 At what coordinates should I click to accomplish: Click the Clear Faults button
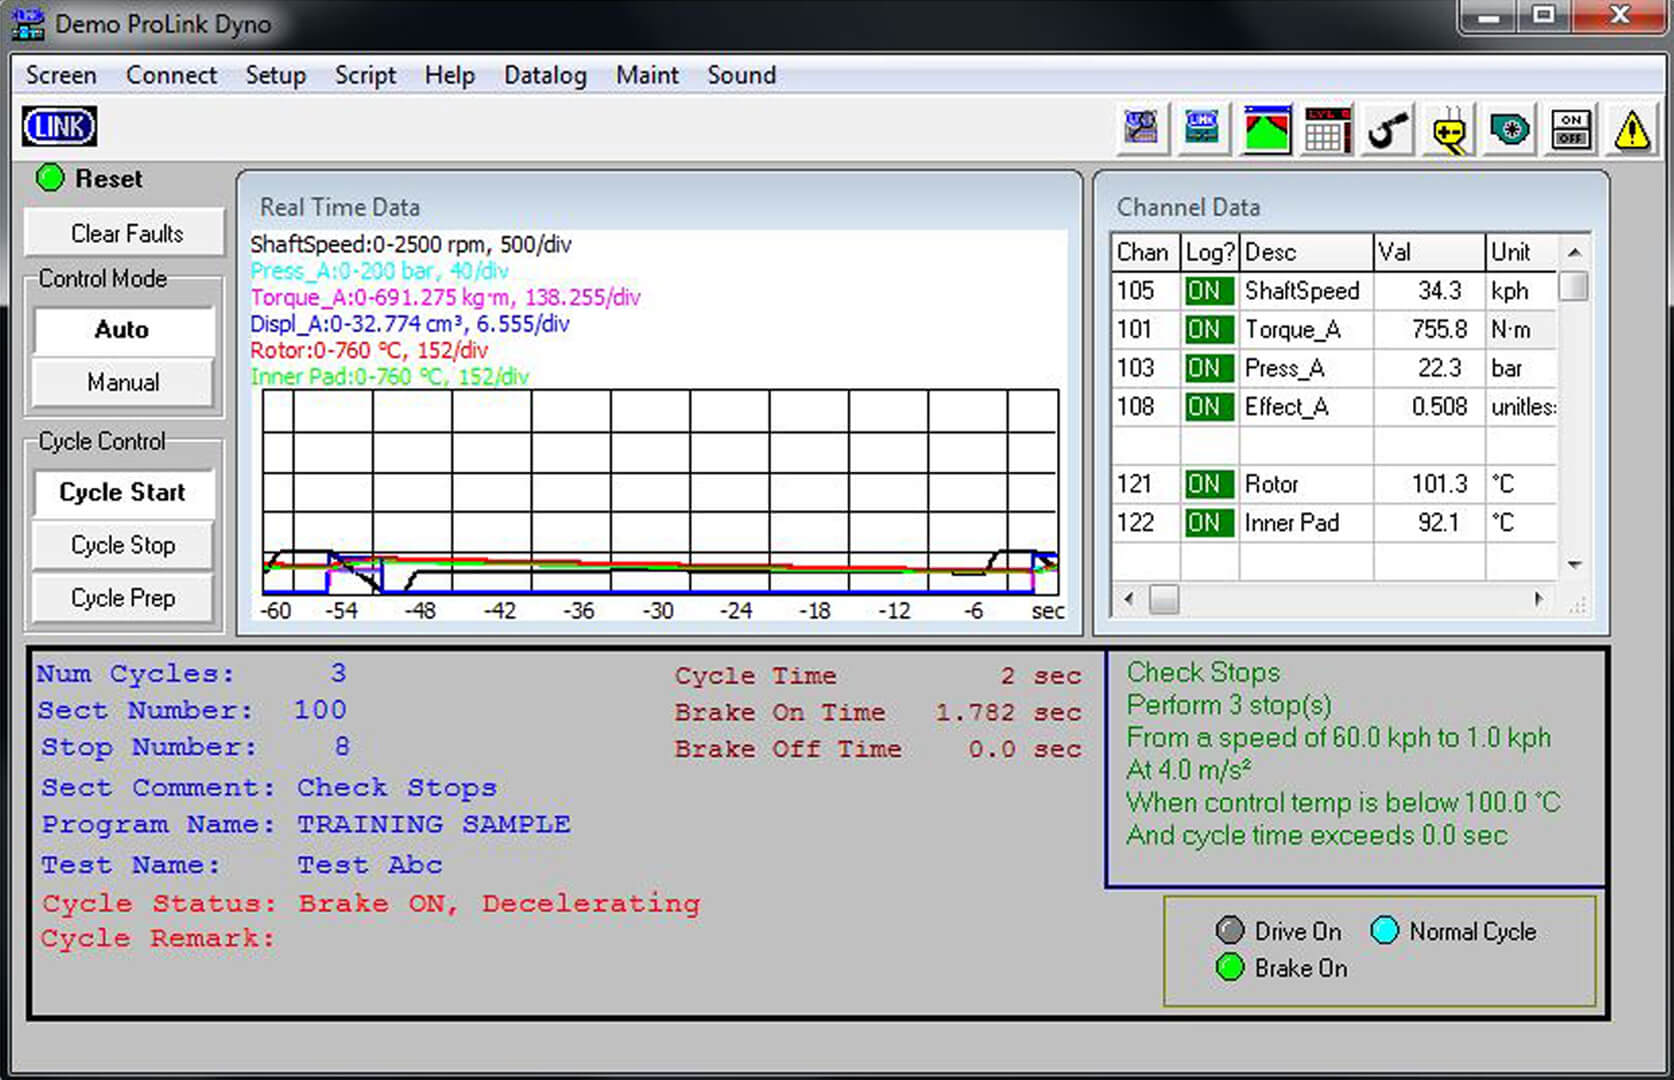[x=126, y=233]
